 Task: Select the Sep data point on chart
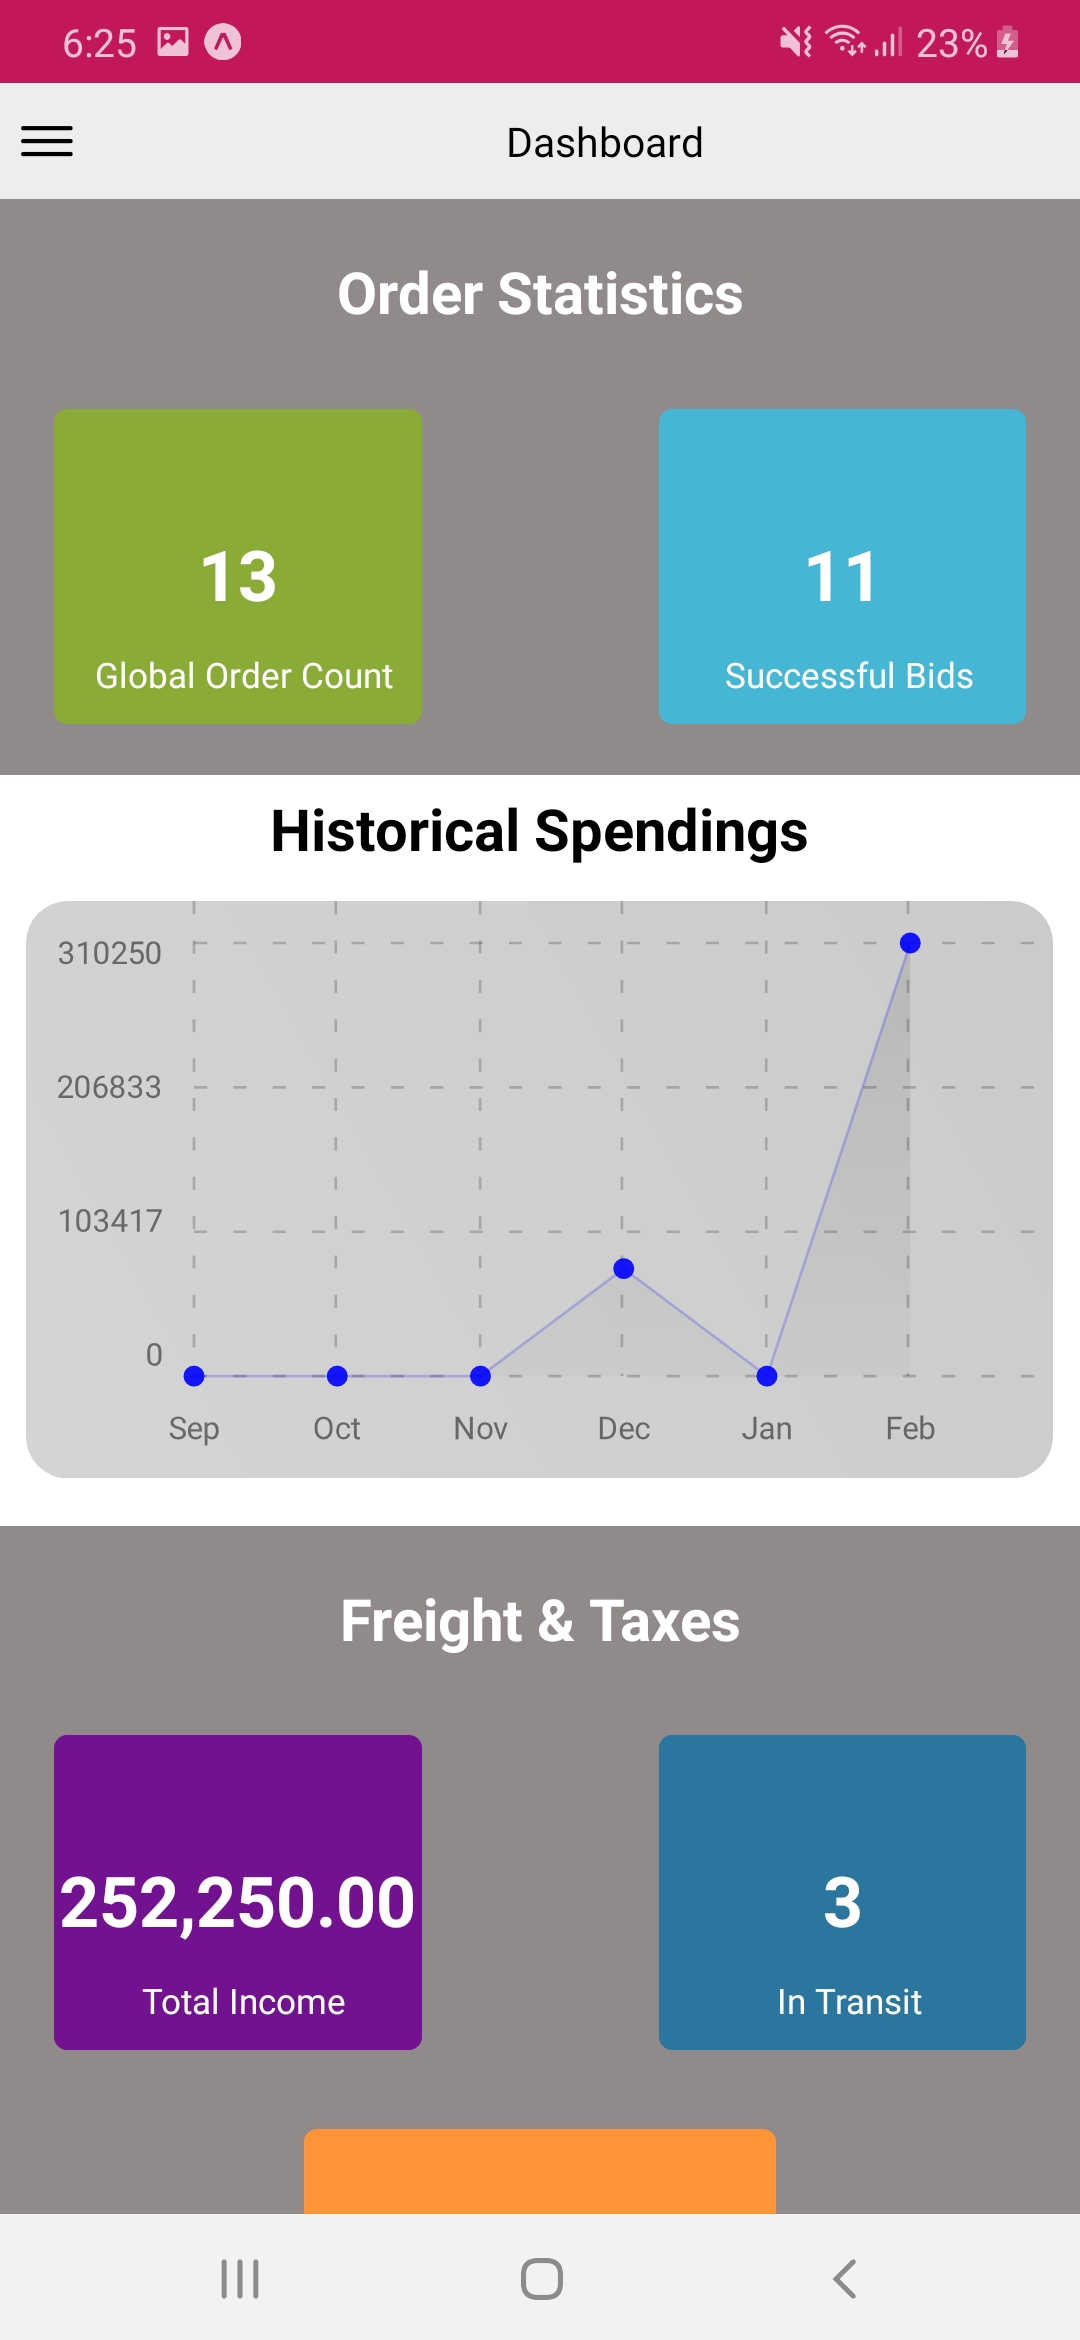[194, 1376]
